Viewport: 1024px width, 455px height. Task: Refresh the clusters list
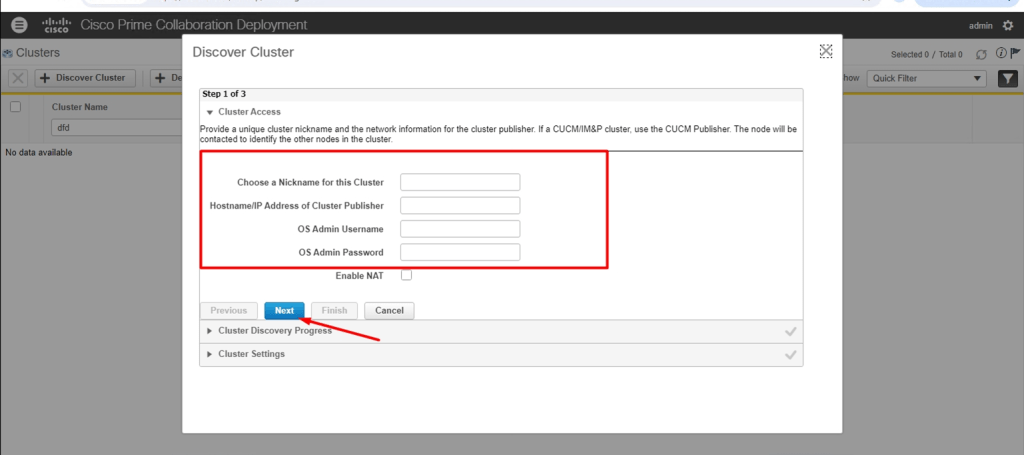981,54
